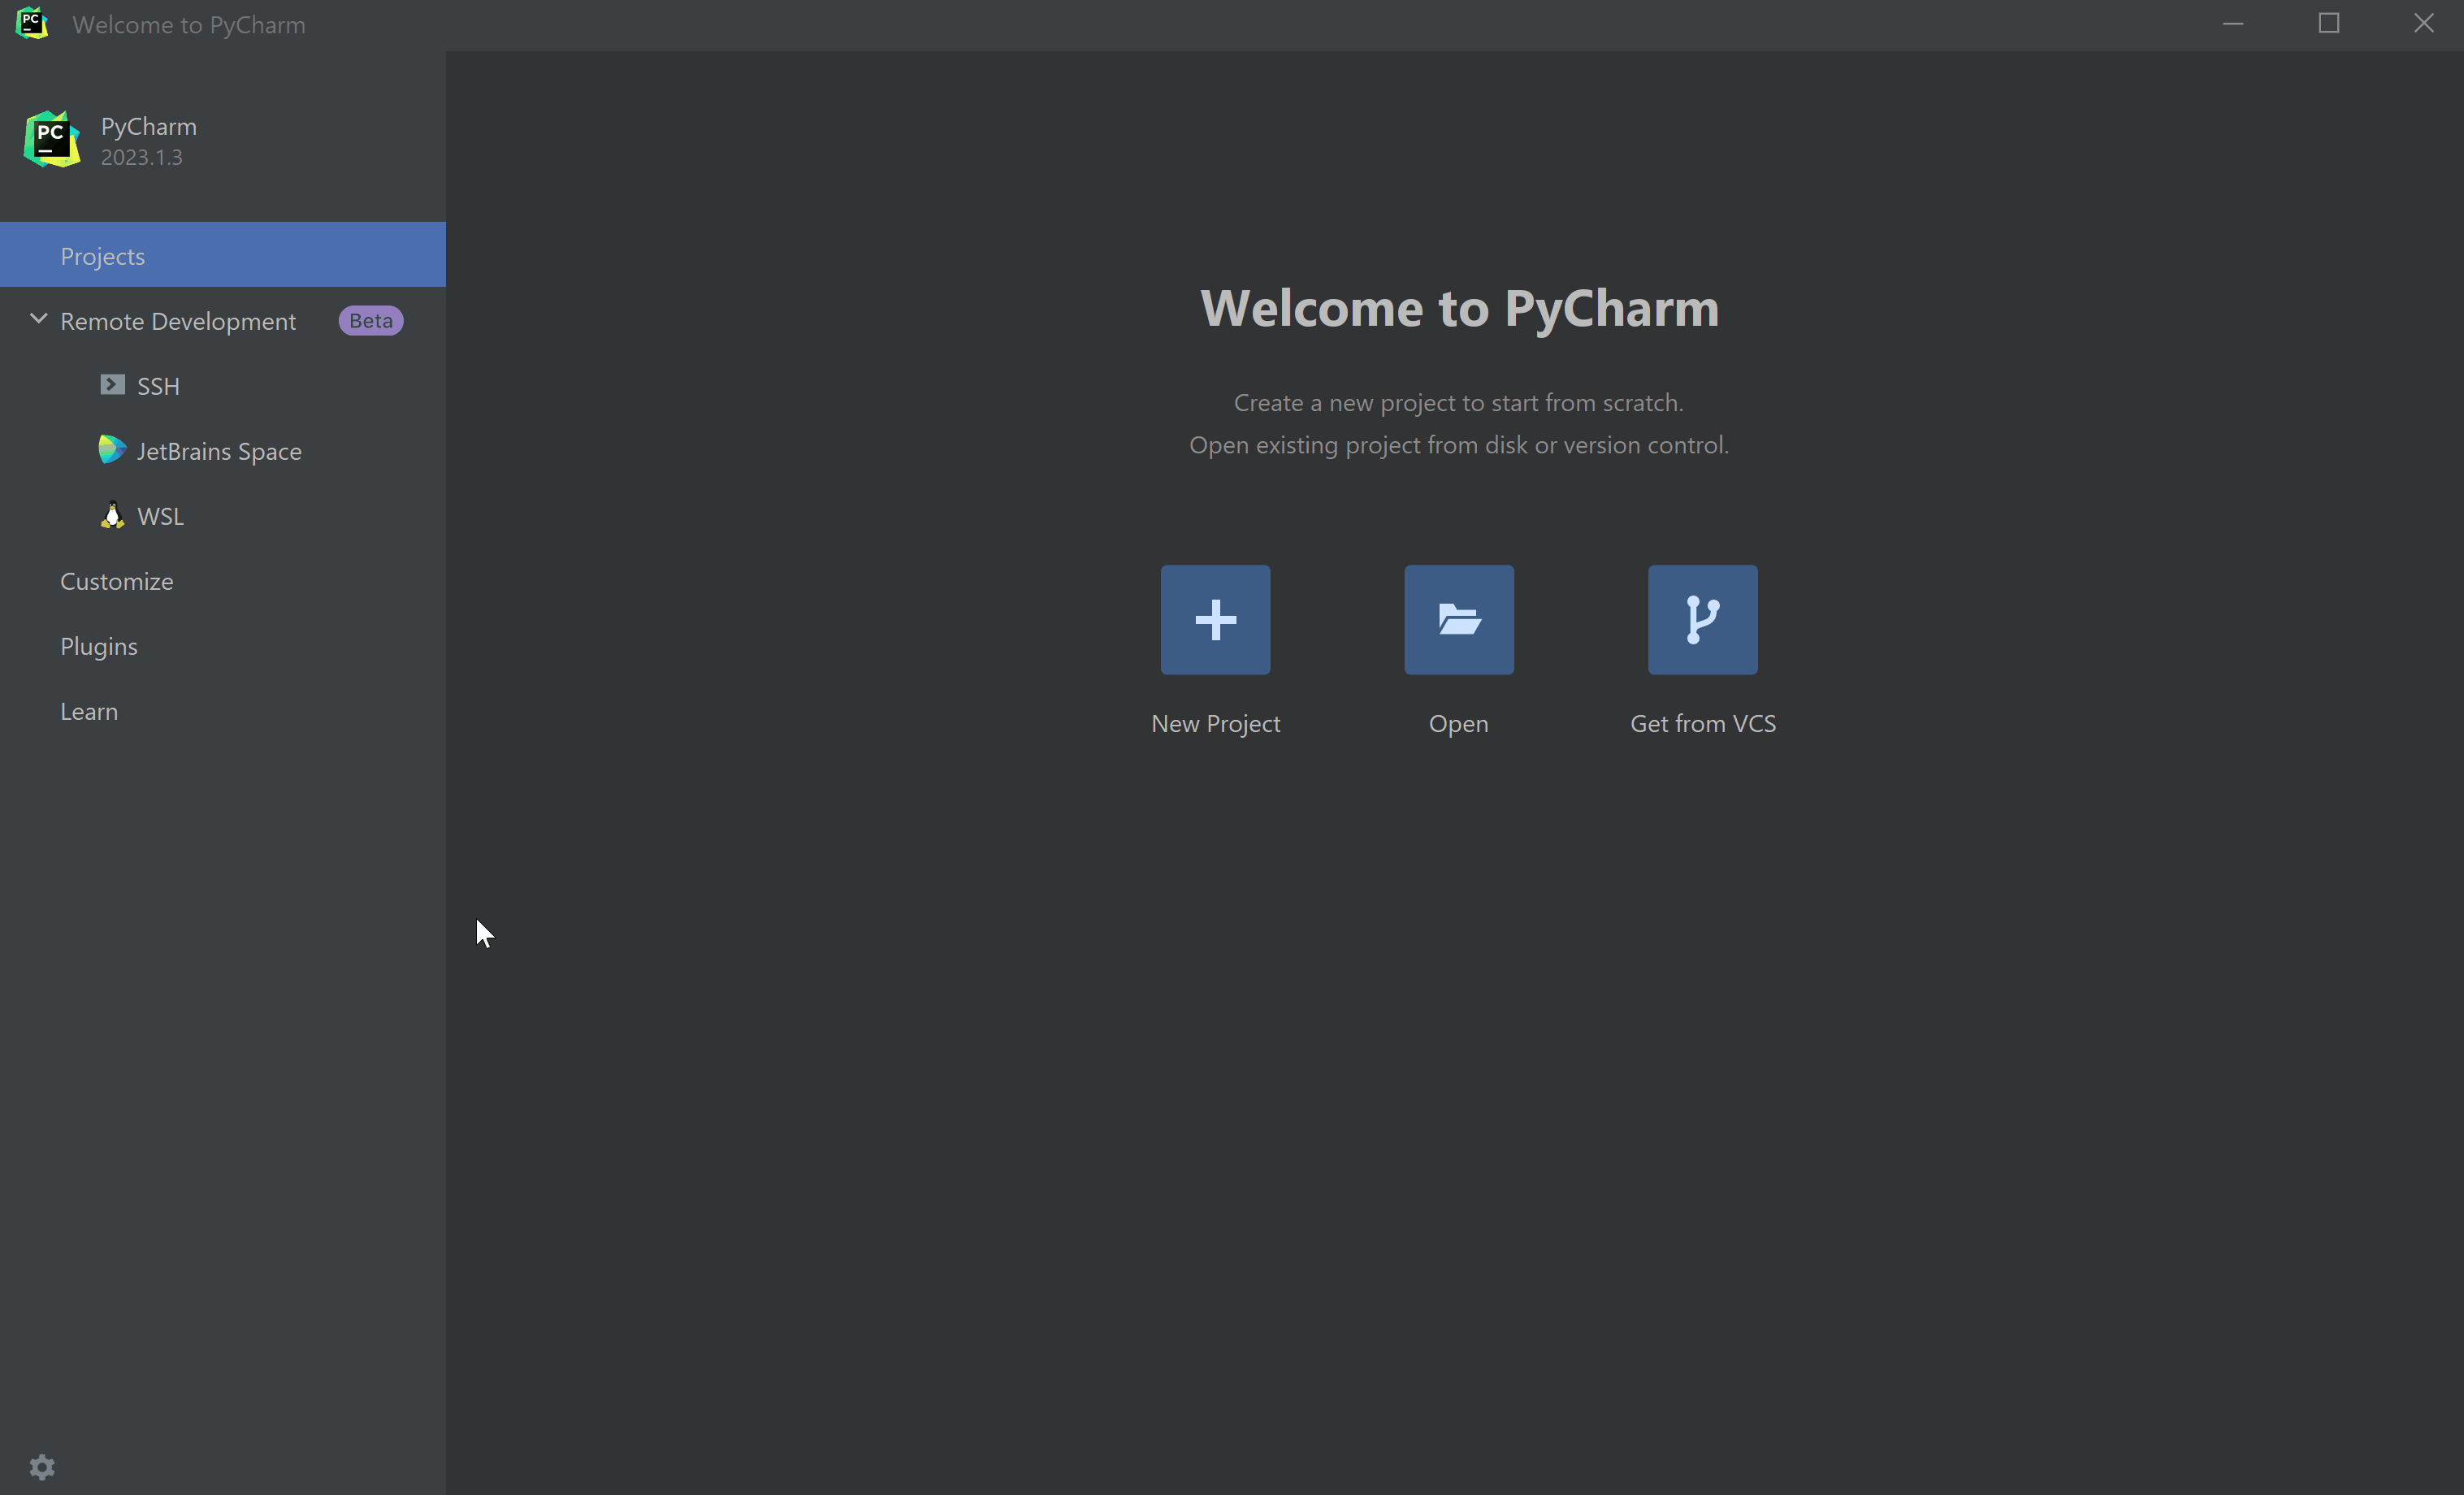Click the SSH terminal icon
The width and height of the screenshot is (2464, 1495).
tap(112, 385)
